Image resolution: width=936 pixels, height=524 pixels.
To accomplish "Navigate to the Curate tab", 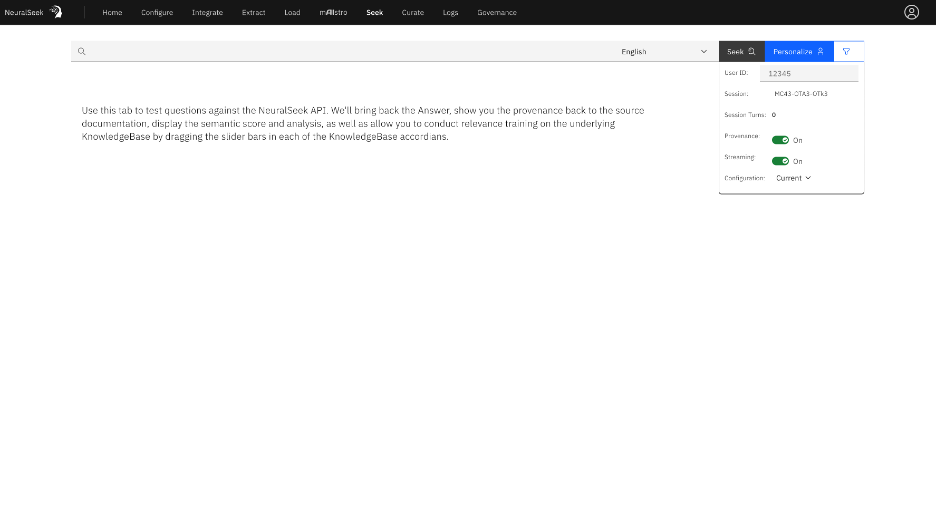I will coord(412,12).
